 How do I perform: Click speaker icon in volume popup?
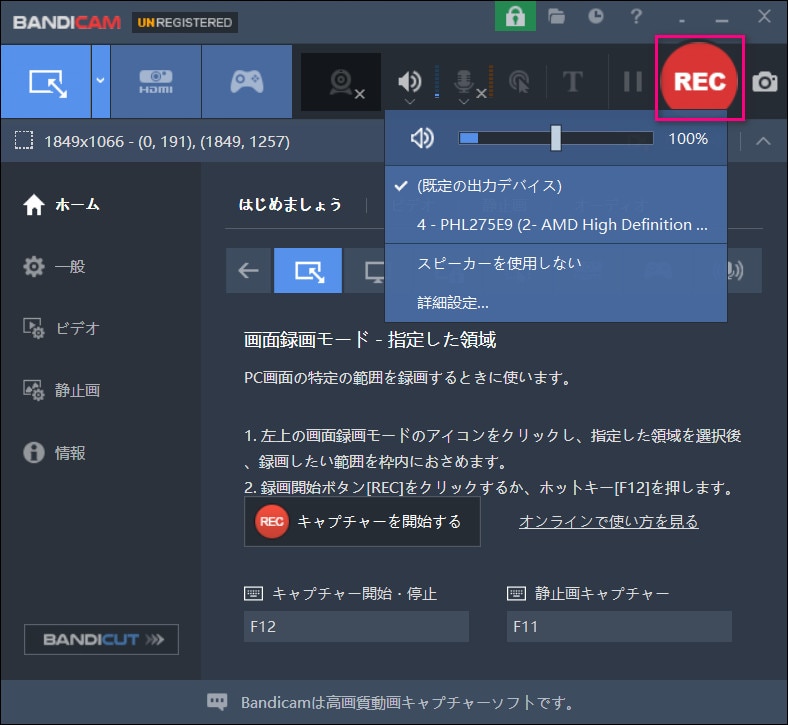(422, 138)
